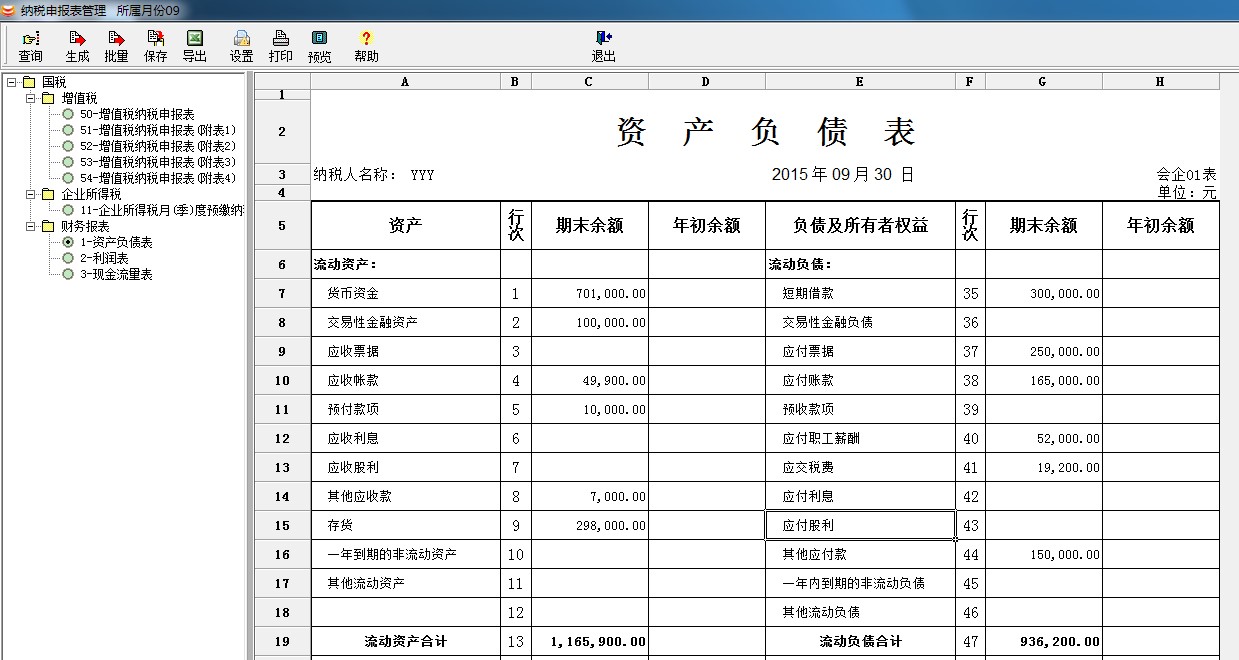Click the 100,000.00 amount cell

point(589,322)
